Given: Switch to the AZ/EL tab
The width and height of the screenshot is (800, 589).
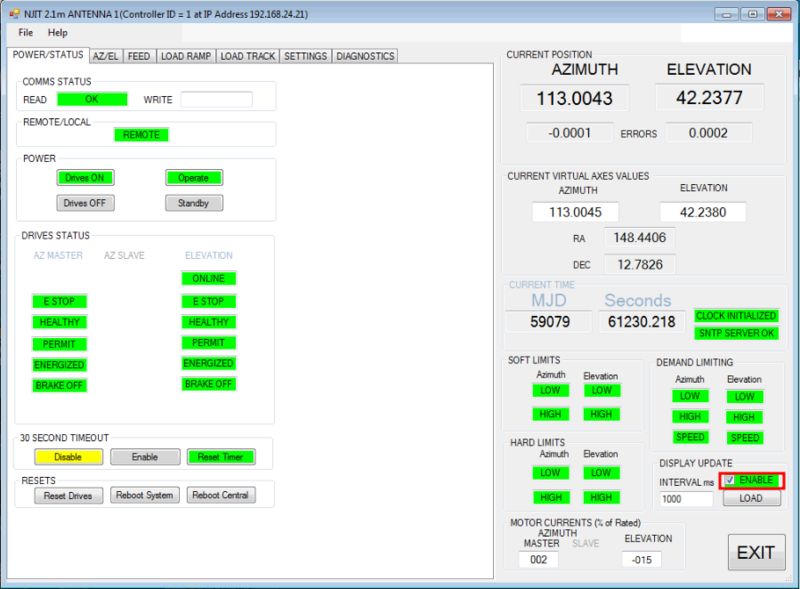Looking at the screenshot, I should coord(106,56).
